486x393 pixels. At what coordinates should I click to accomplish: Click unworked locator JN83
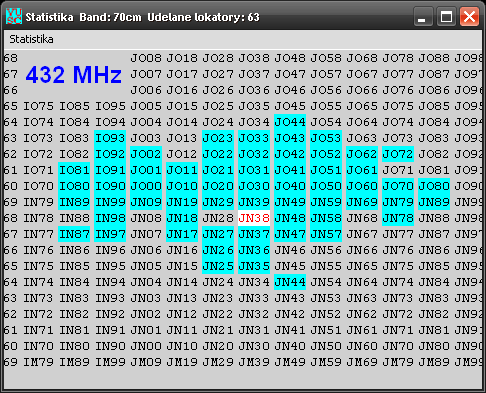click(x=434, y=298)
